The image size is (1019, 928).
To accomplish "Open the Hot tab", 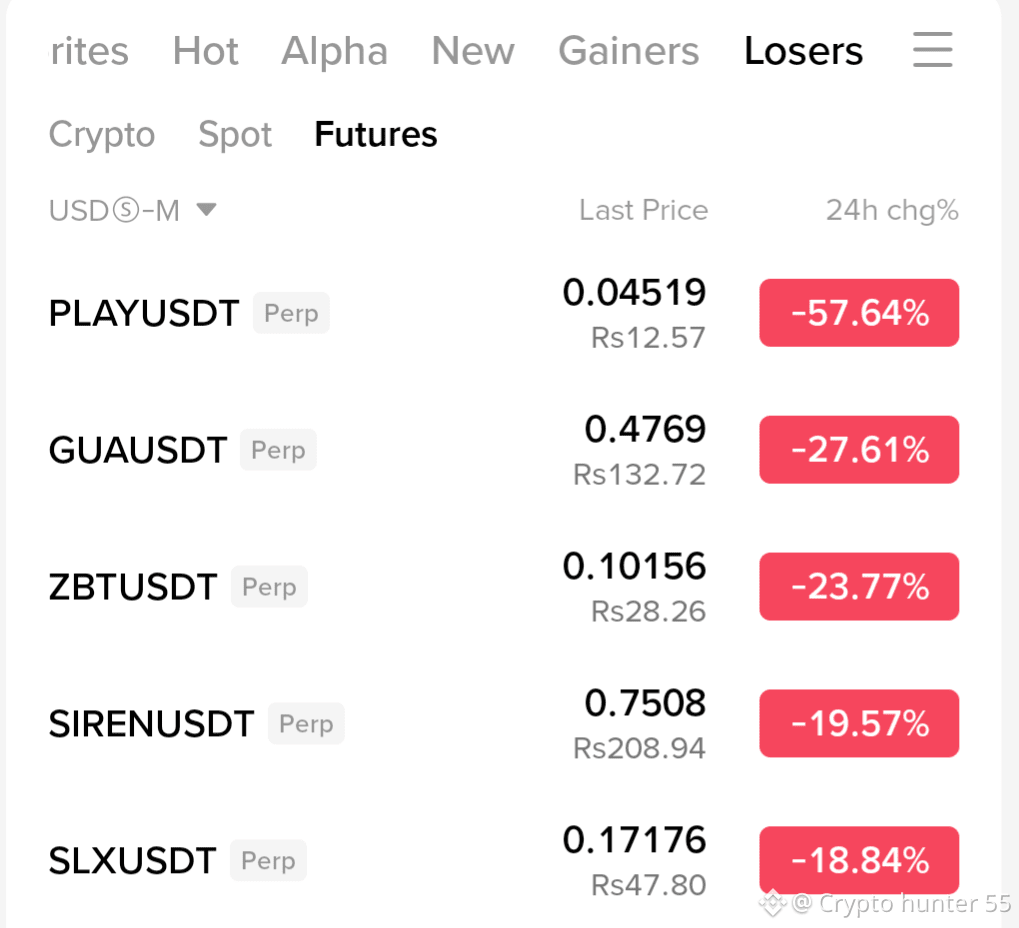I will 205,51.
